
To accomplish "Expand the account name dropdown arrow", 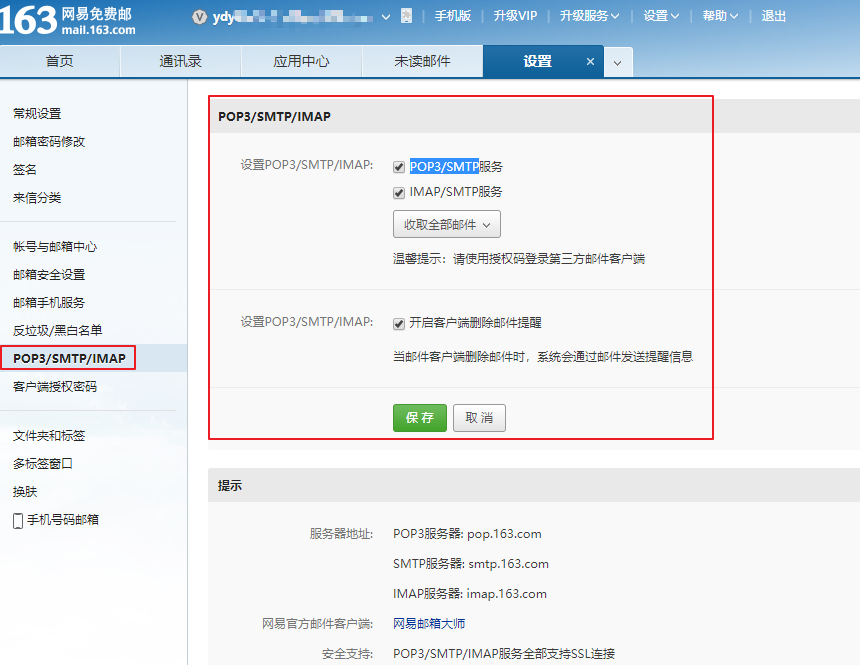I will tap(386, 17).
